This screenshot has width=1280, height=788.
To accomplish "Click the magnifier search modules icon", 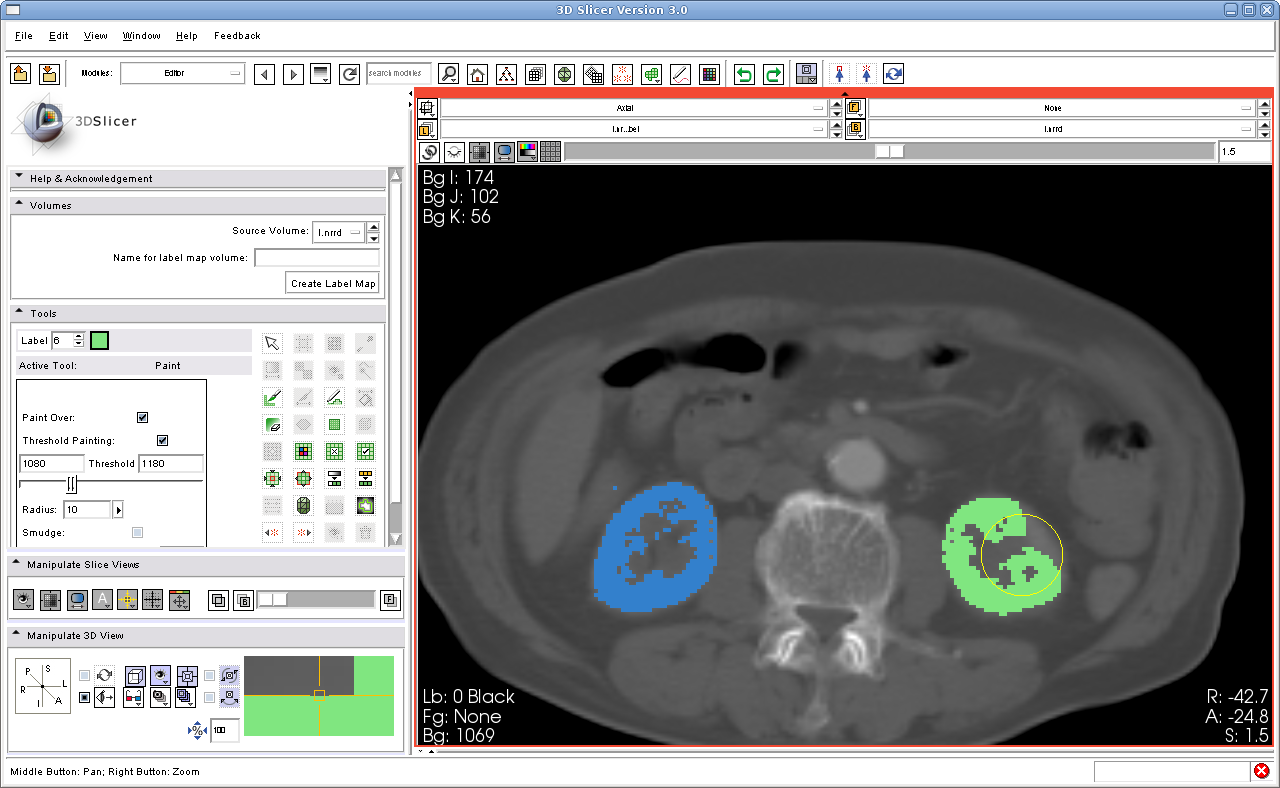I will [x=449, y=74].
